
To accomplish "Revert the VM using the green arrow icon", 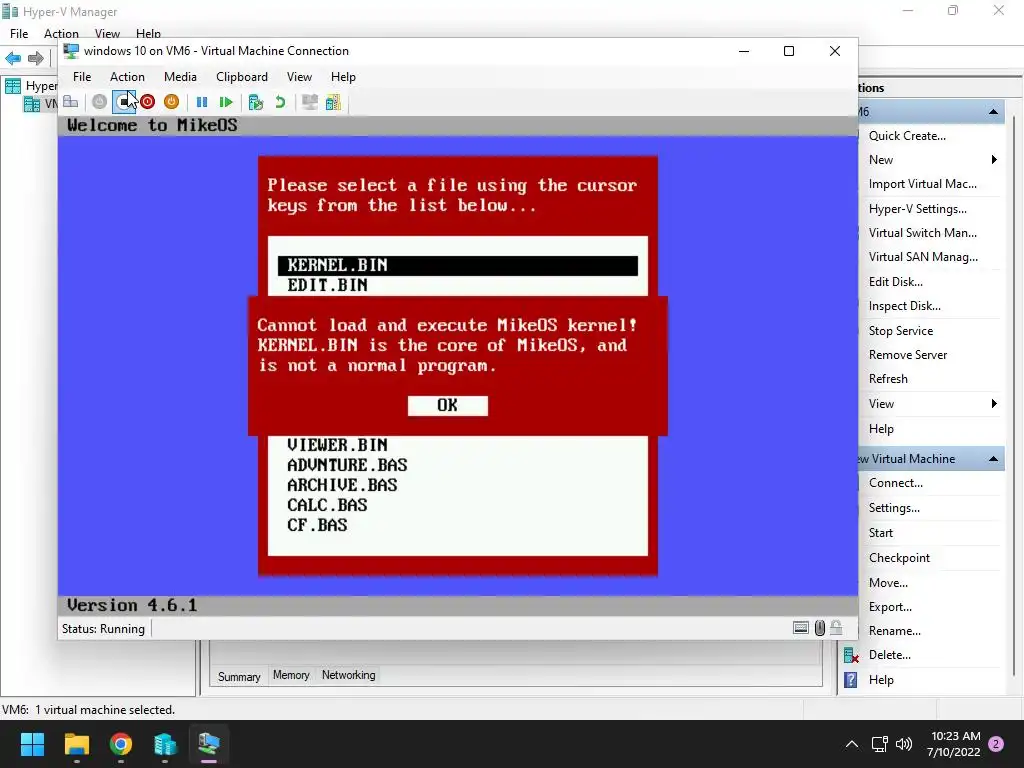I will 280,102.
